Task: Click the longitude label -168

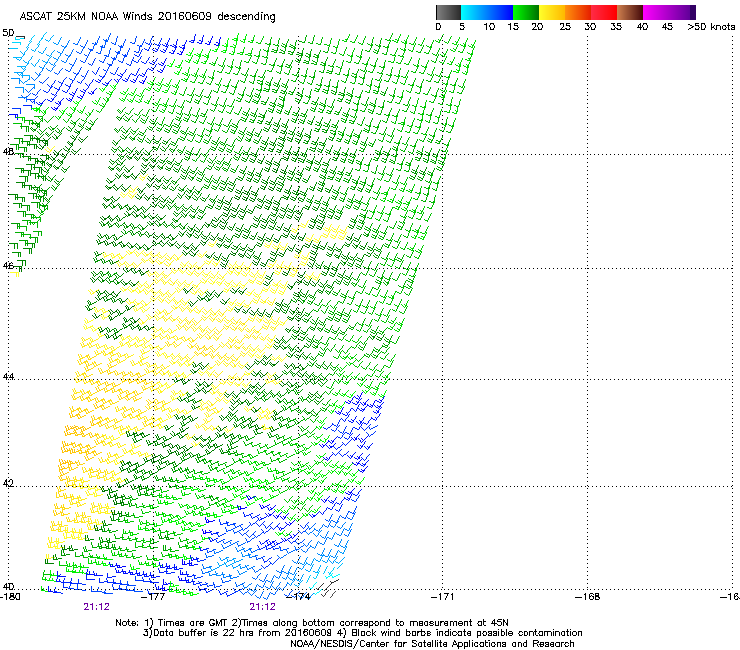Action: (x=588, y=597)
